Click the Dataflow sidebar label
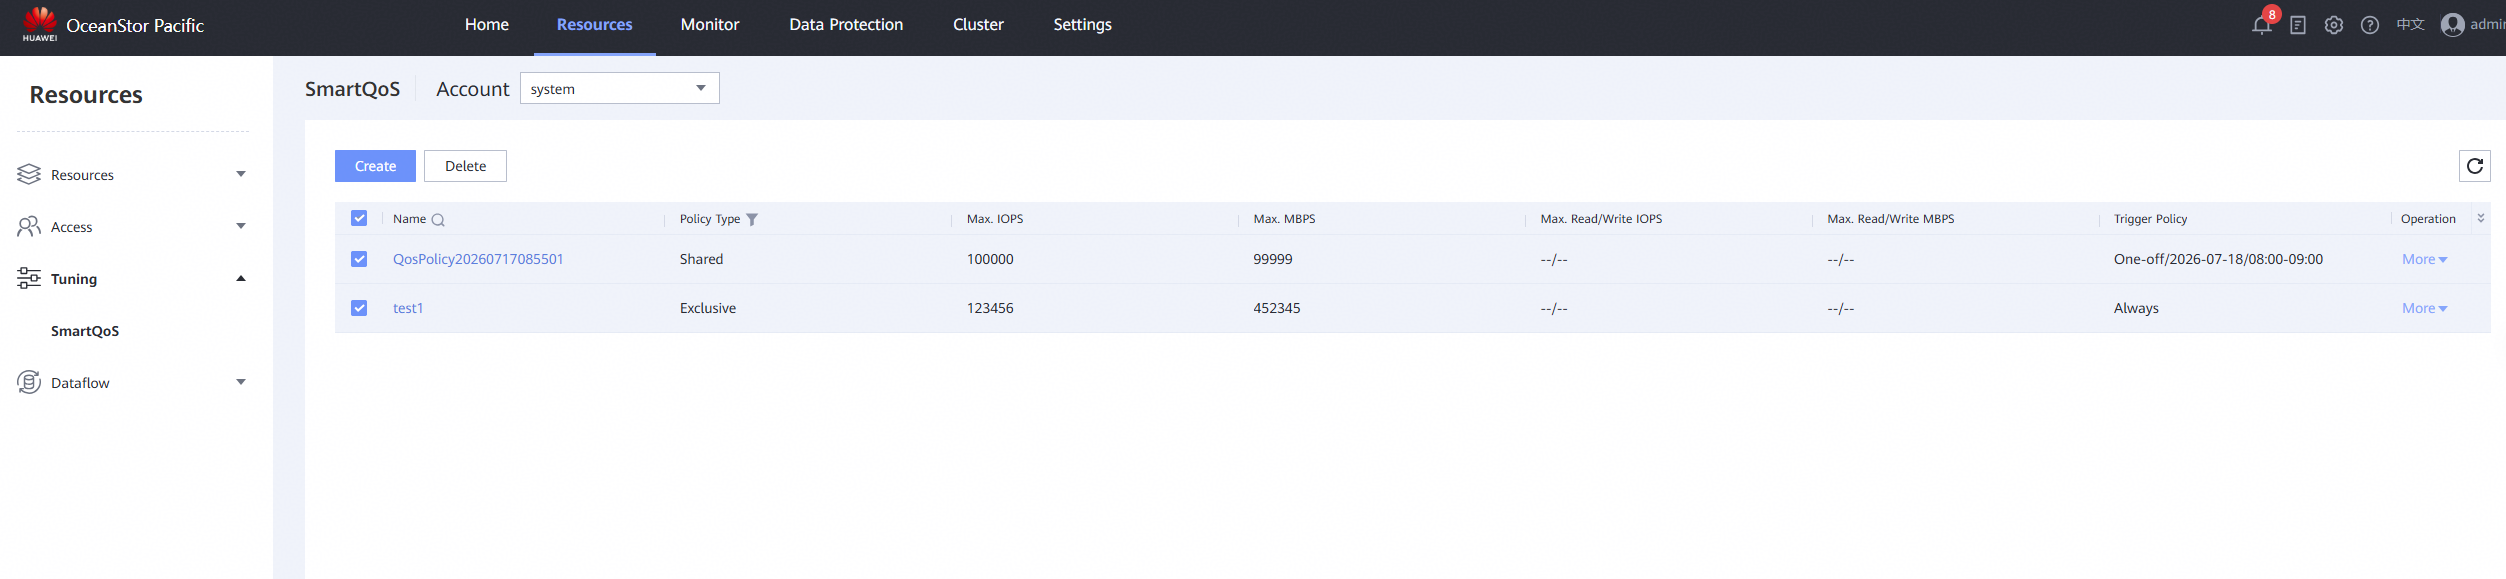 click(x=80, y=383)
